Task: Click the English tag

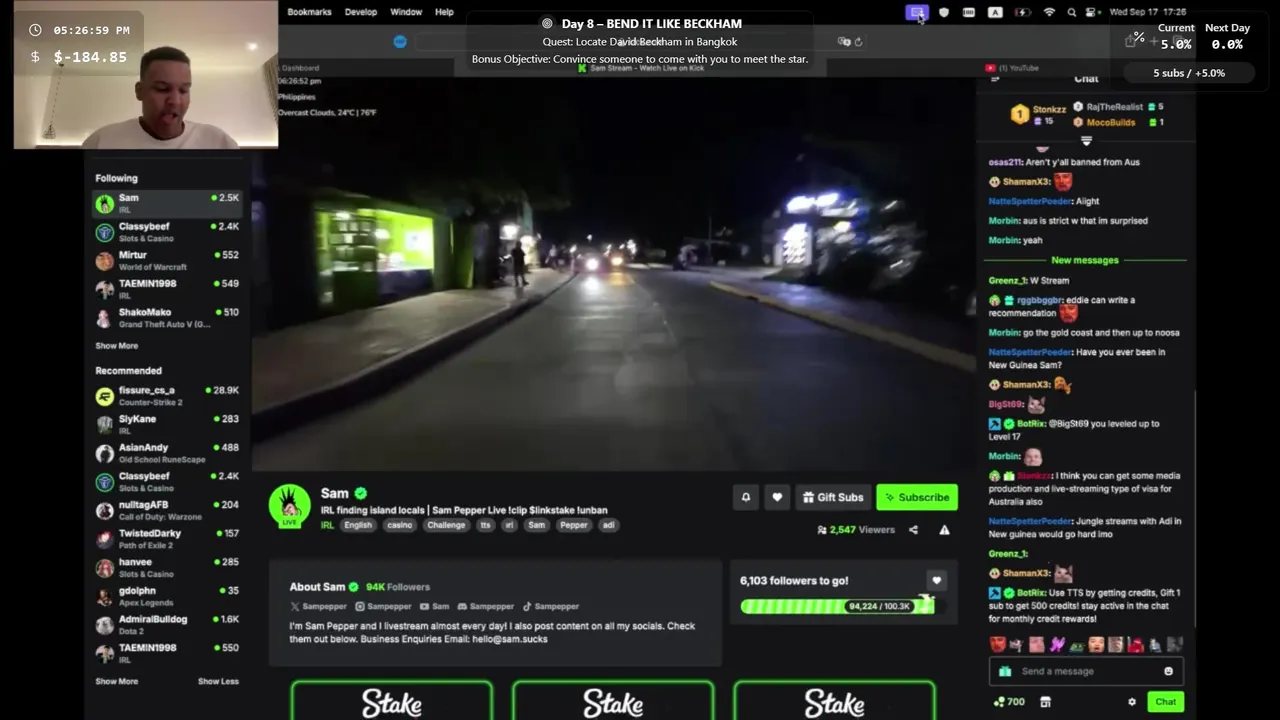Action: coord(358,525)
